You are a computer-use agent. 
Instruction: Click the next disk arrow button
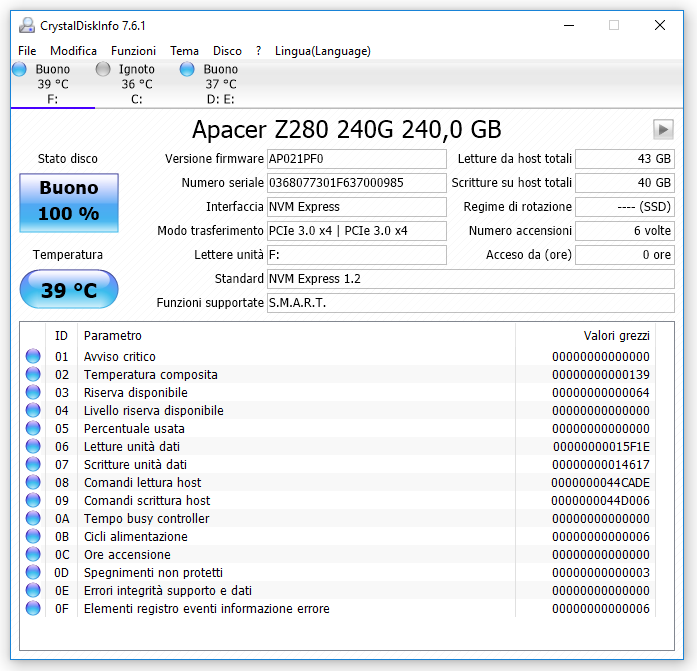(x=663, y=130)
